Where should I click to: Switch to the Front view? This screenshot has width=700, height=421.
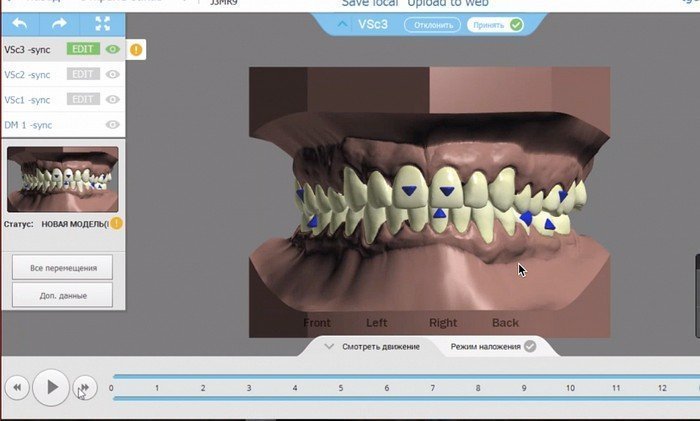pyautogui.click(x=317, y=322)
